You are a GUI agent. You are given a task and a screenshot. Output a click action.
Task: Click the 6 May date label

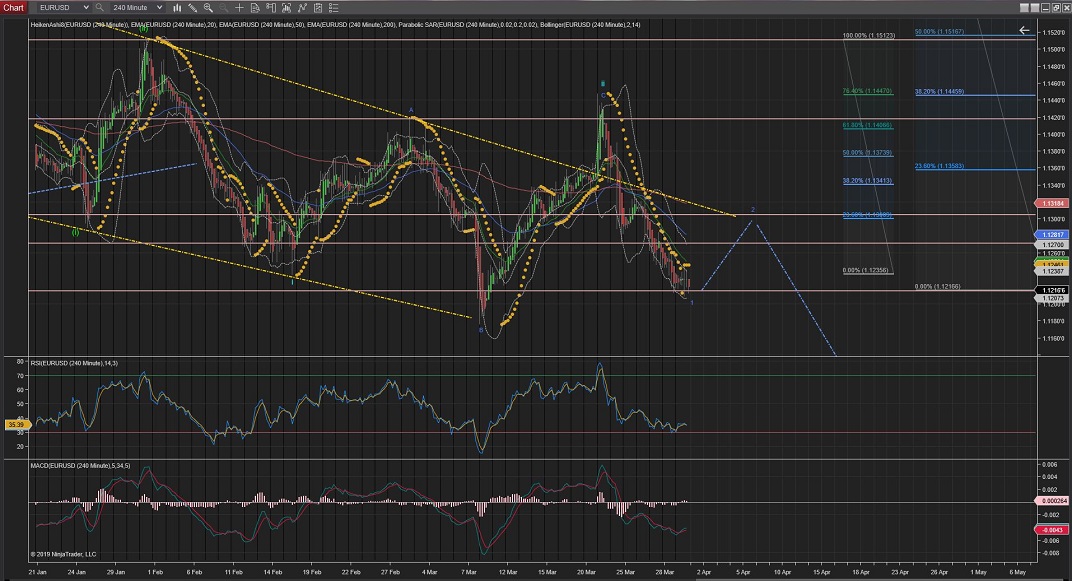(1018, 572)
